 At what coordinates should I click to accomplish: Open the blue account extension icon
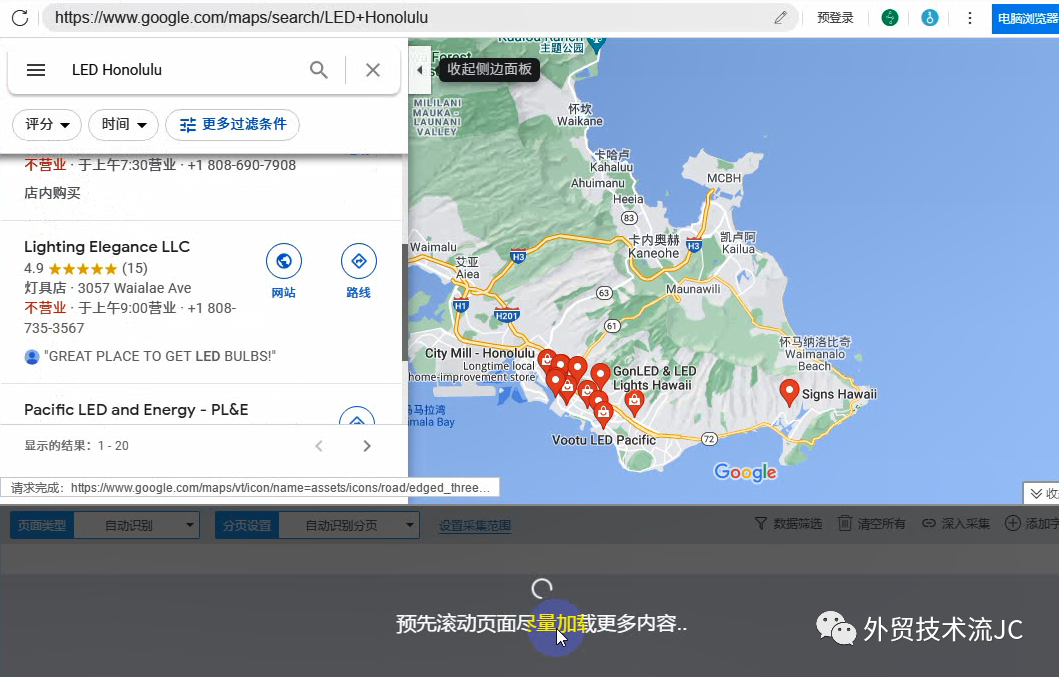[x=930, y=18]
